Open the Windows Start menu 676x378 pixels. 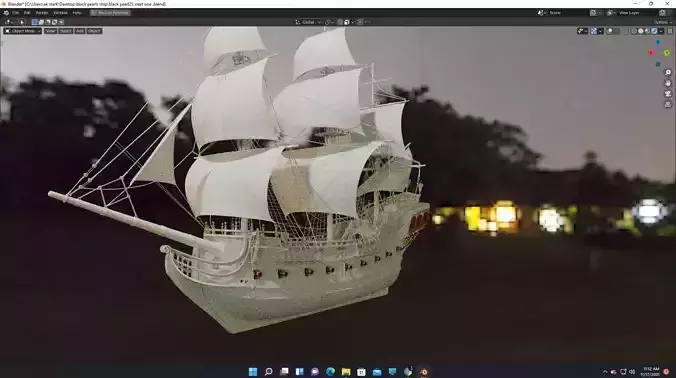[x=253, y=371]
